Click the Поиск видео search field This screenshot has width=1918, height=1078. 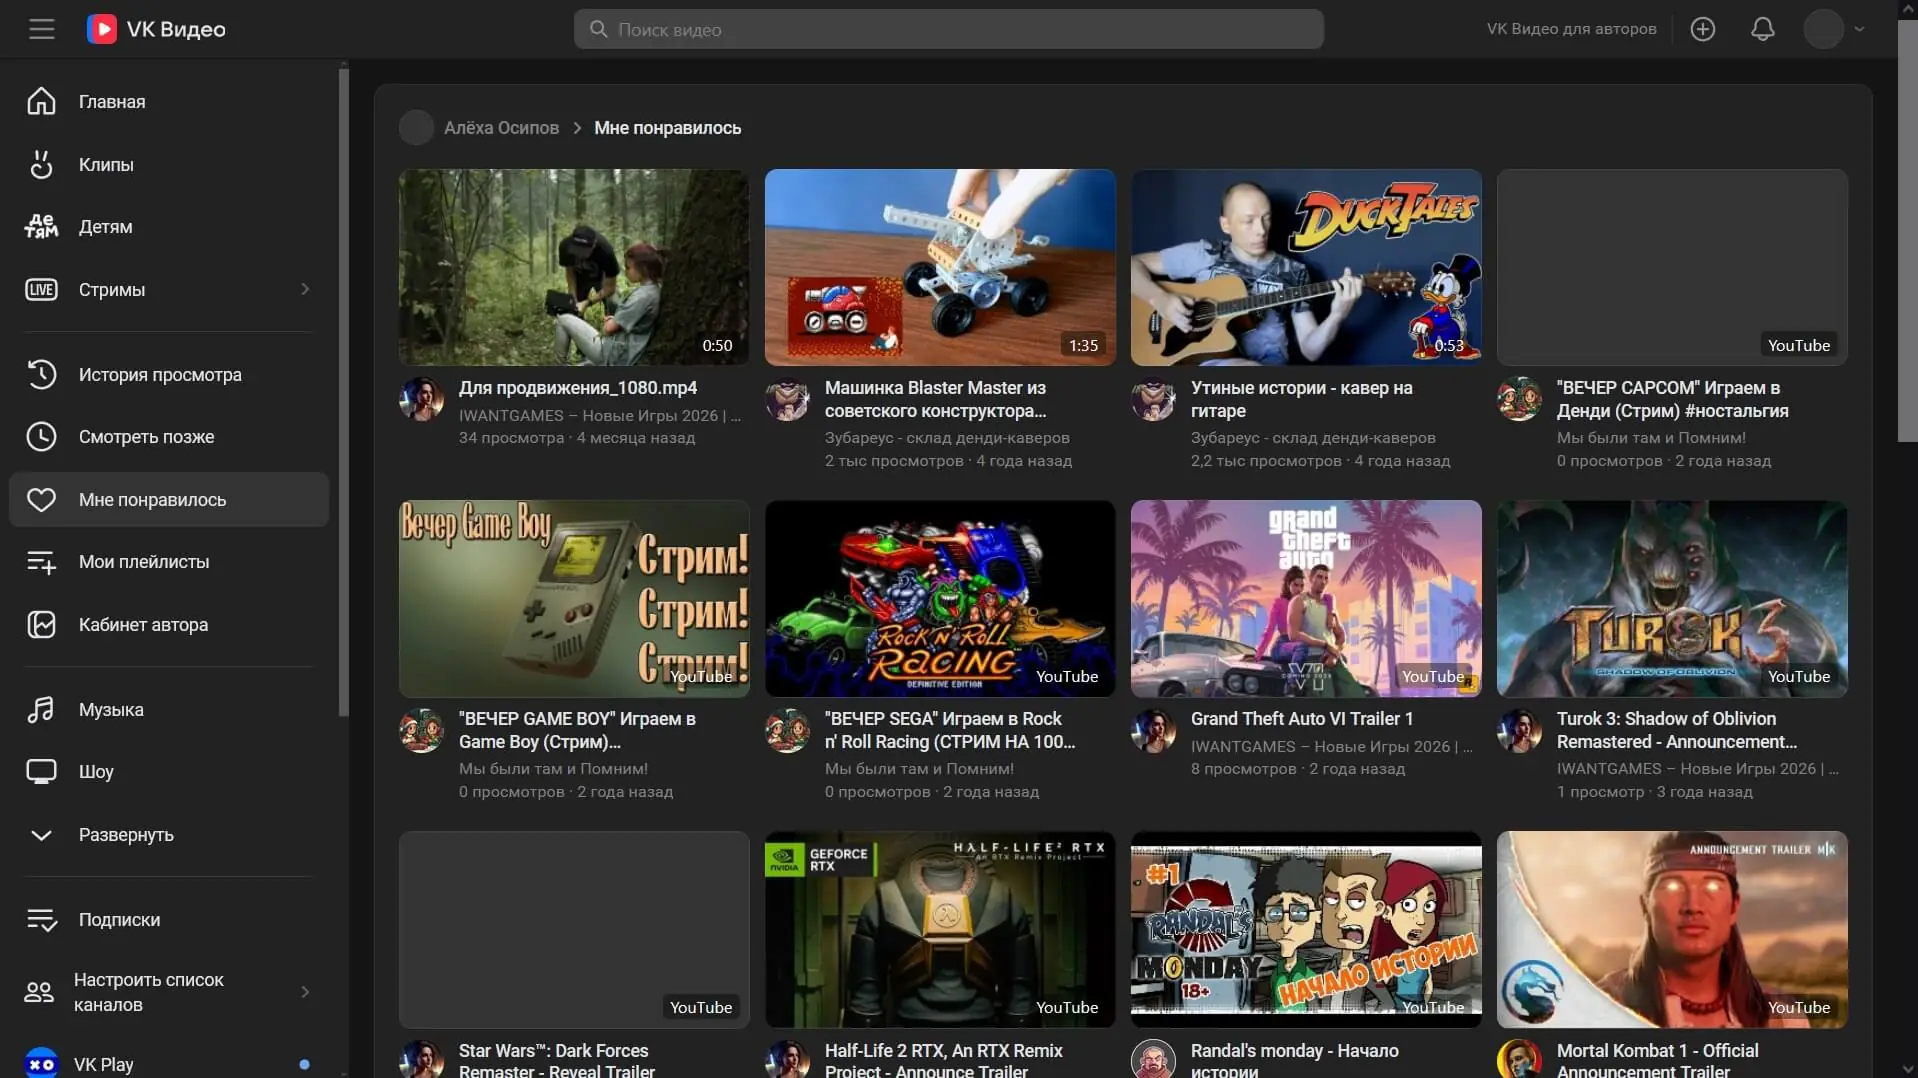pyautogui.click(x=948, y=29)
